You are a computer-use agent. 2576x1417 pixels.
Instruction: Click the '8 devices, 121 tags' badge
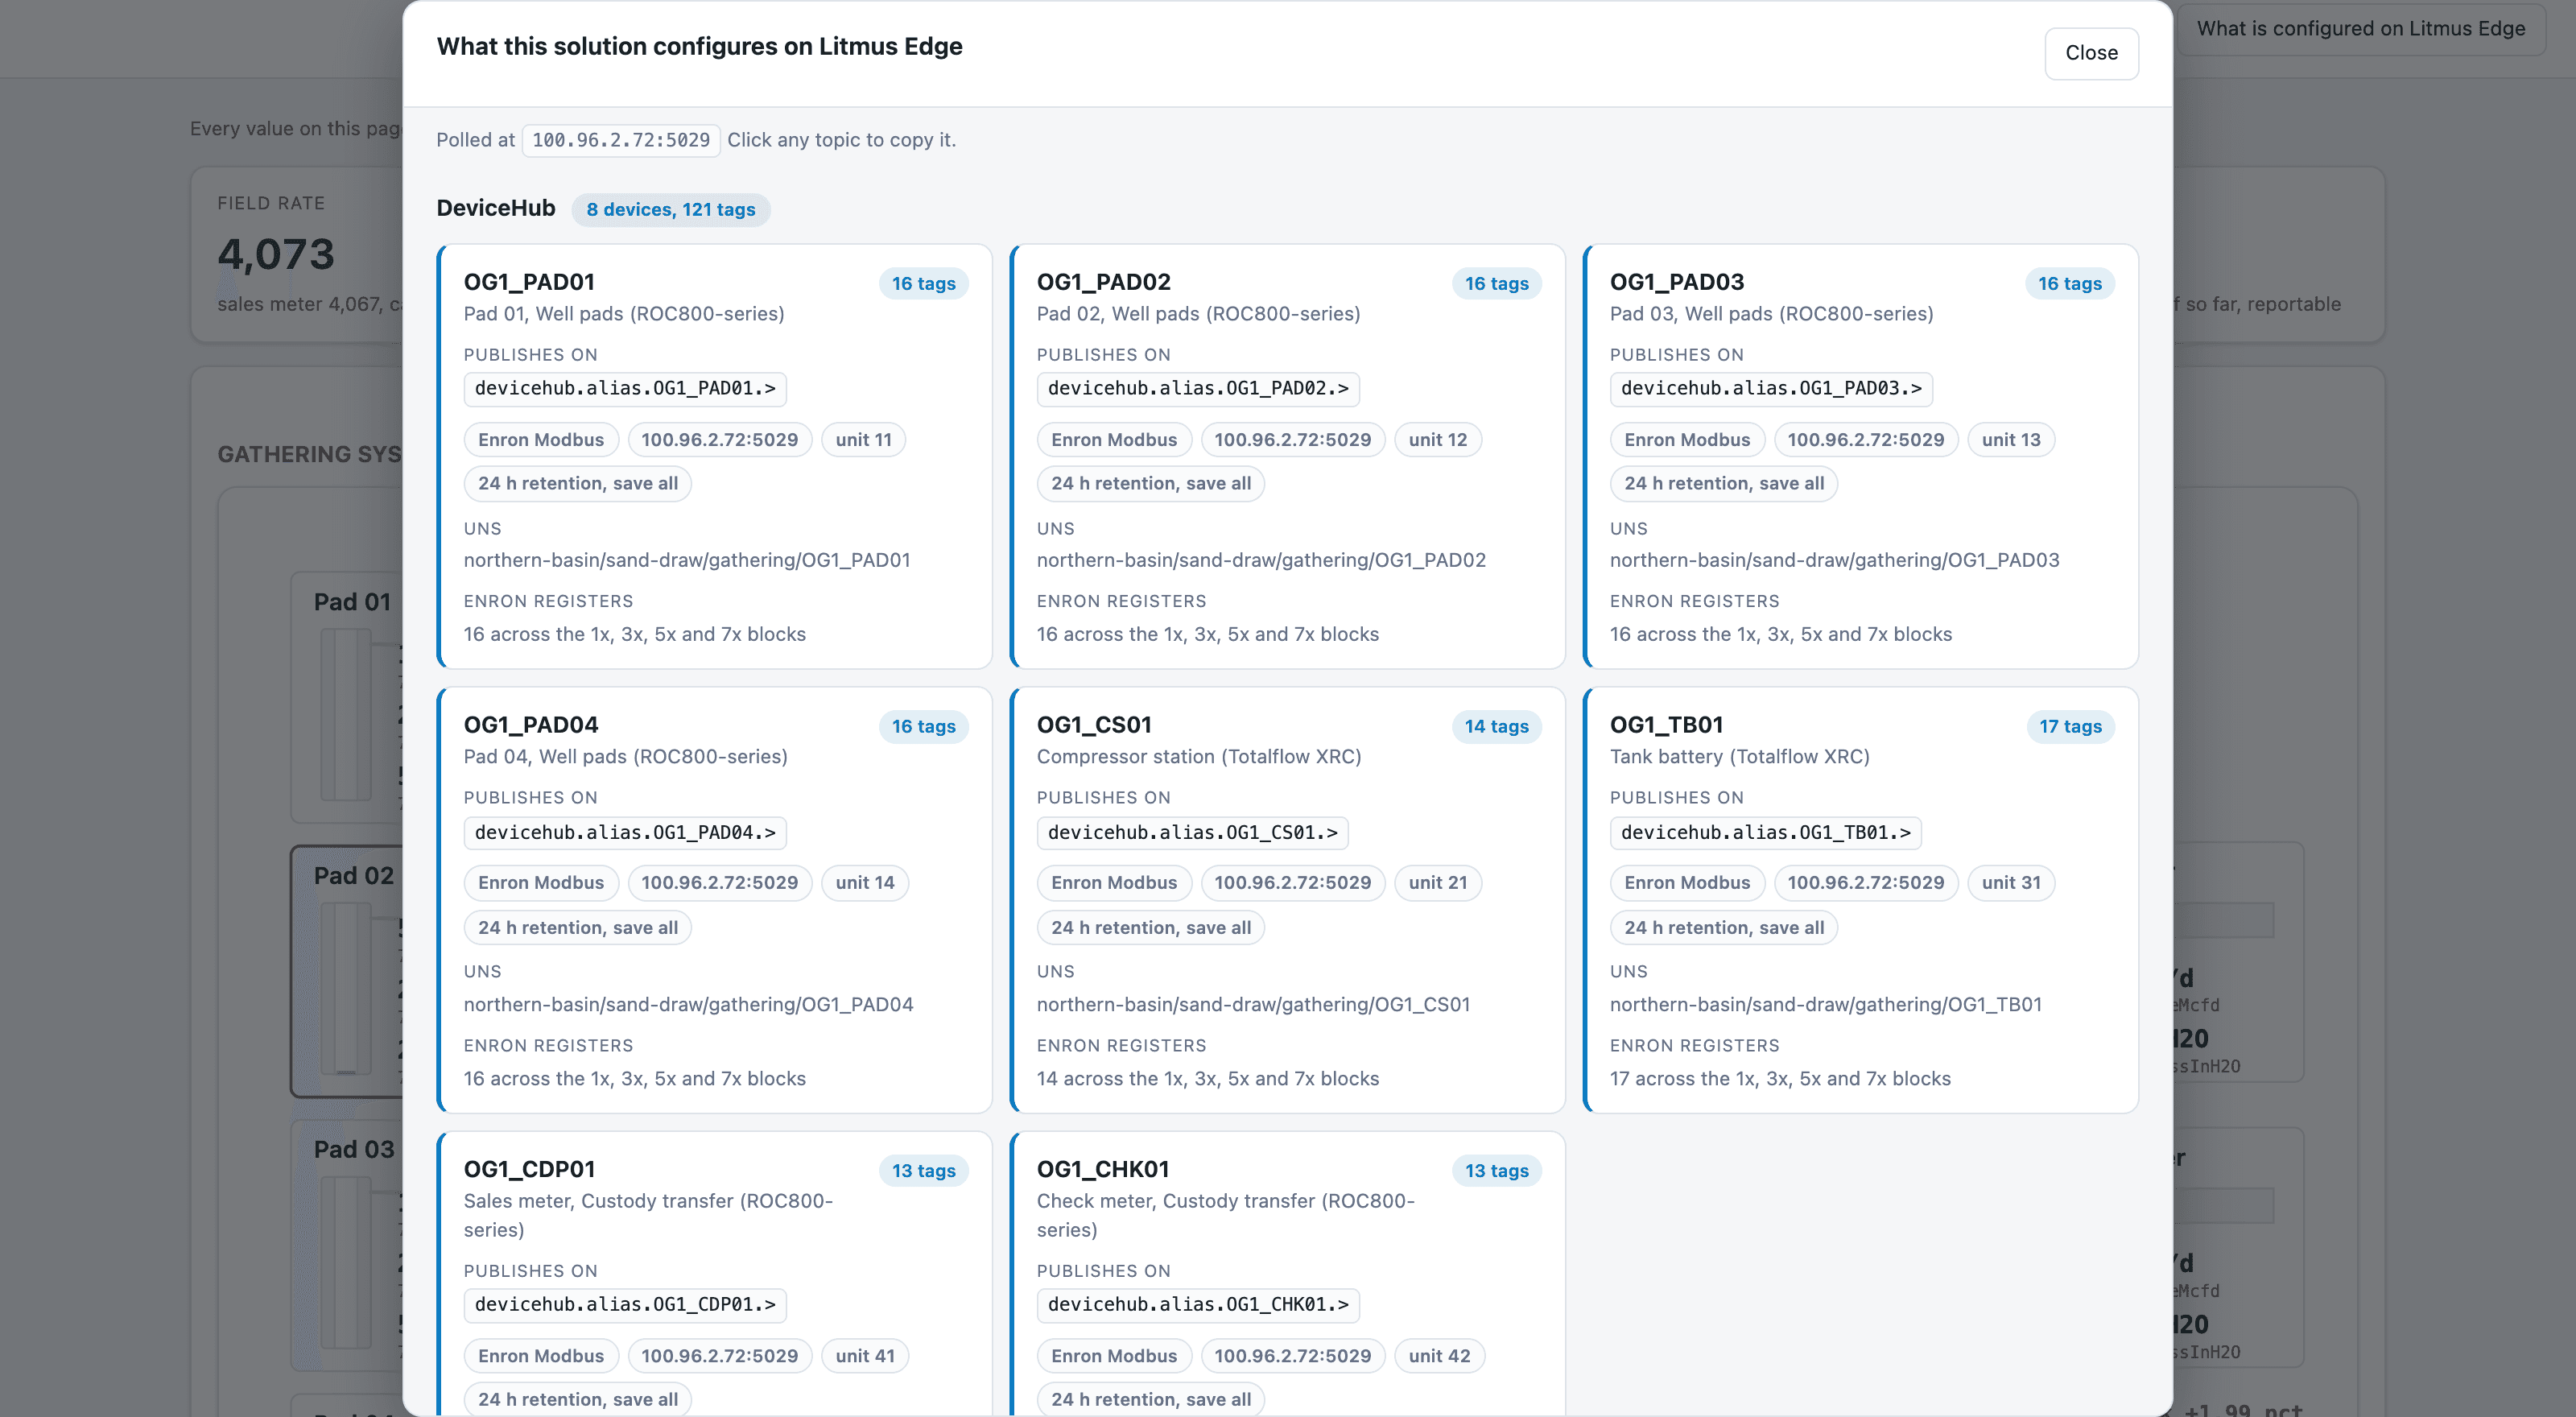[671, 209]
